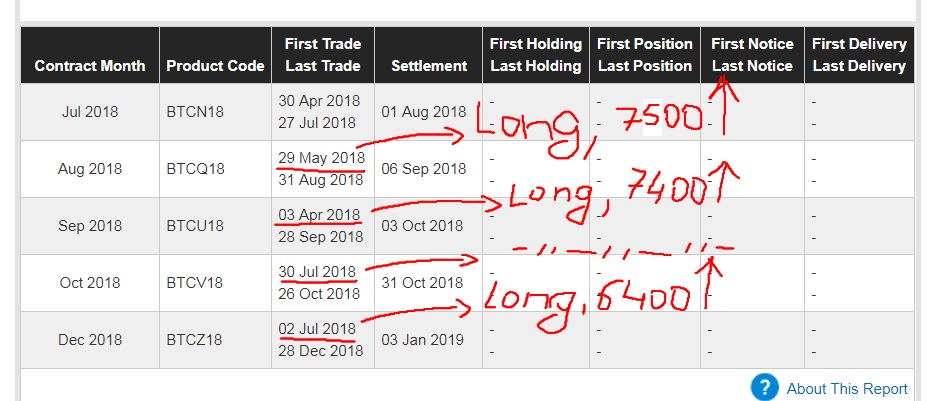This screenshot has width=935, height=401.
Task: Select the BTCQ18 product code cell
Action: tap(196, 169)
